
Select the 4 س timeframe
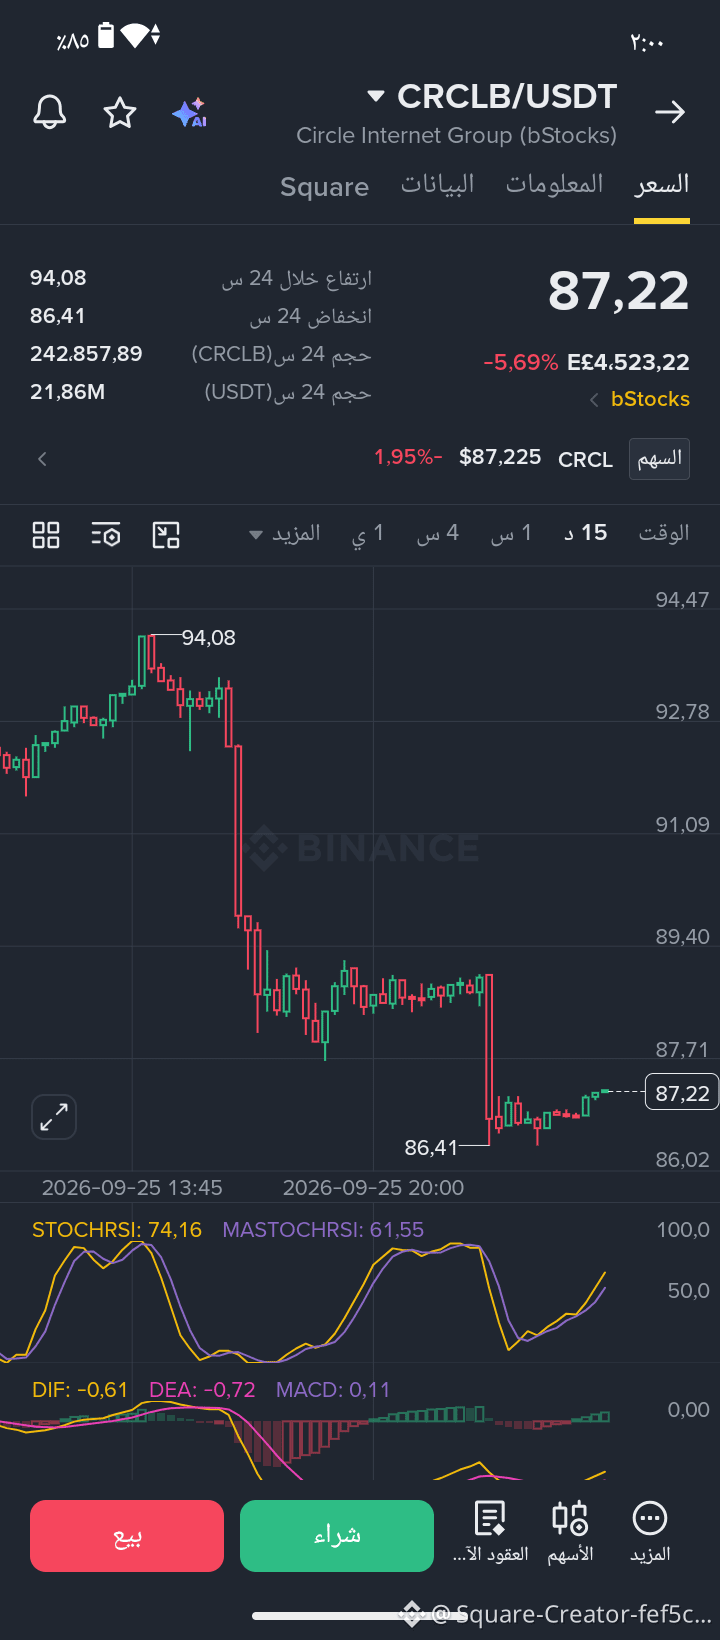(438, 533)
